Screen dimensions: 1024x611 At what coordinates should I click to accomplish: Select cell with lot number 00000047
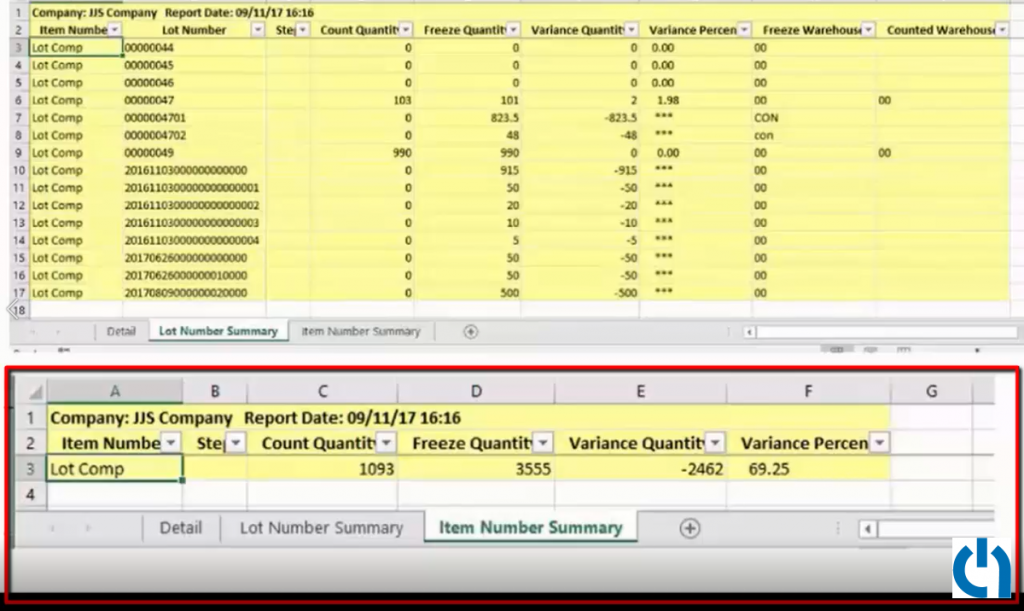tap(194, 101)
